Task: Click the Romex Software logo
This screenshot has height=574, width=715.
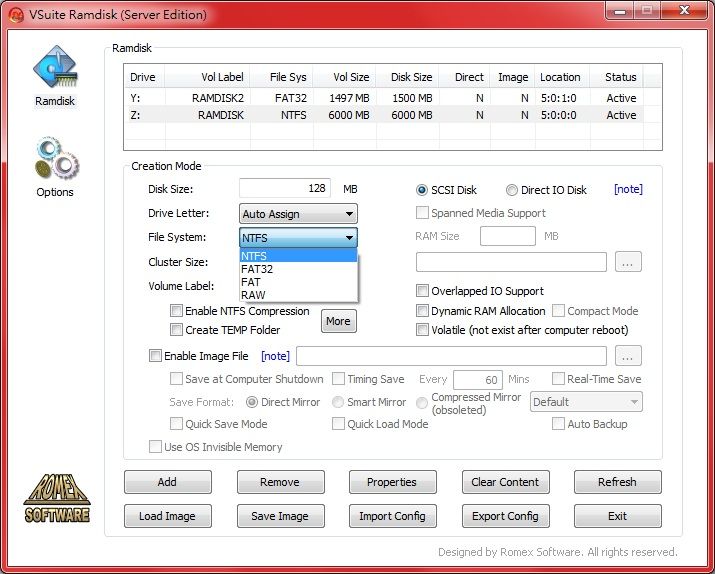Action: click(x=57, y=498)
